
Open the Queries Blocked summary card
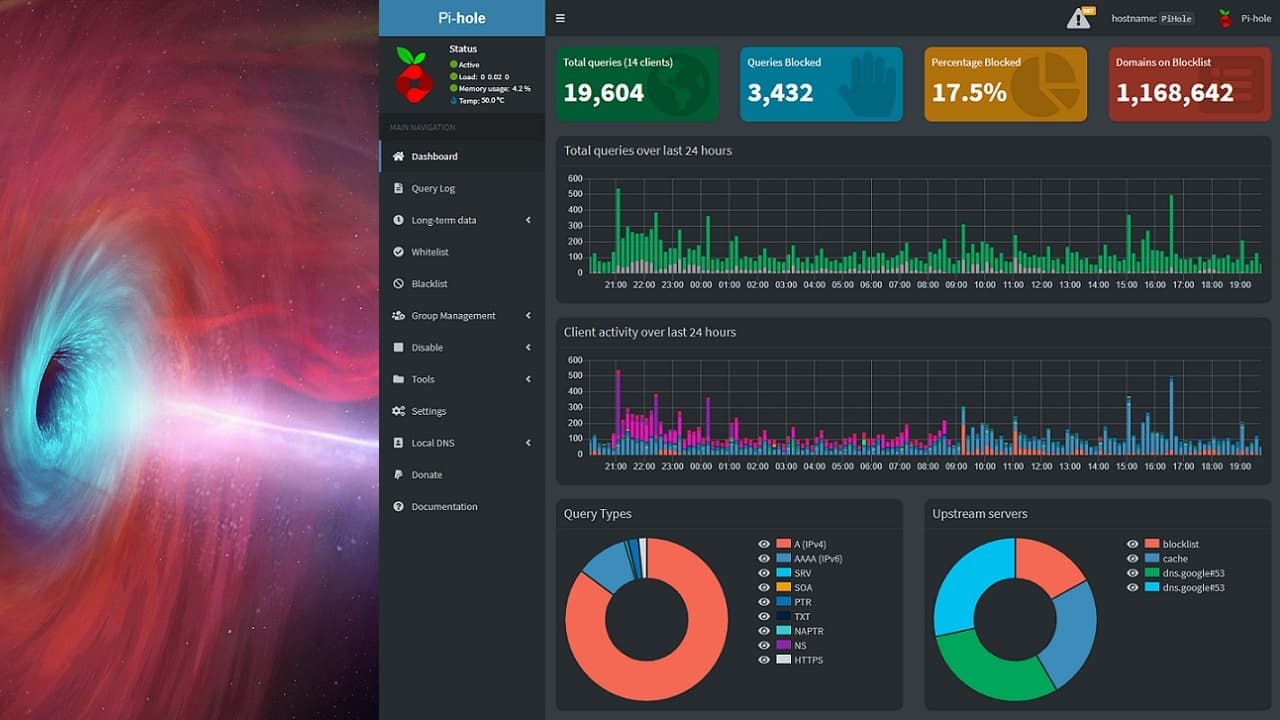821,84
